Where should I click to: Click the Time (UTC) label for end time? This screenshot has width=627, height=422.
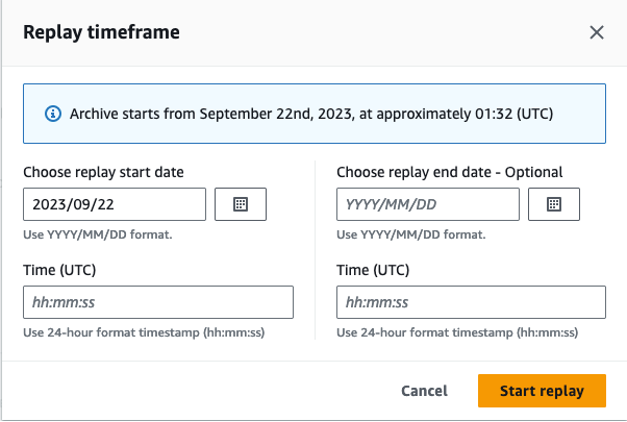pos(373,270)
